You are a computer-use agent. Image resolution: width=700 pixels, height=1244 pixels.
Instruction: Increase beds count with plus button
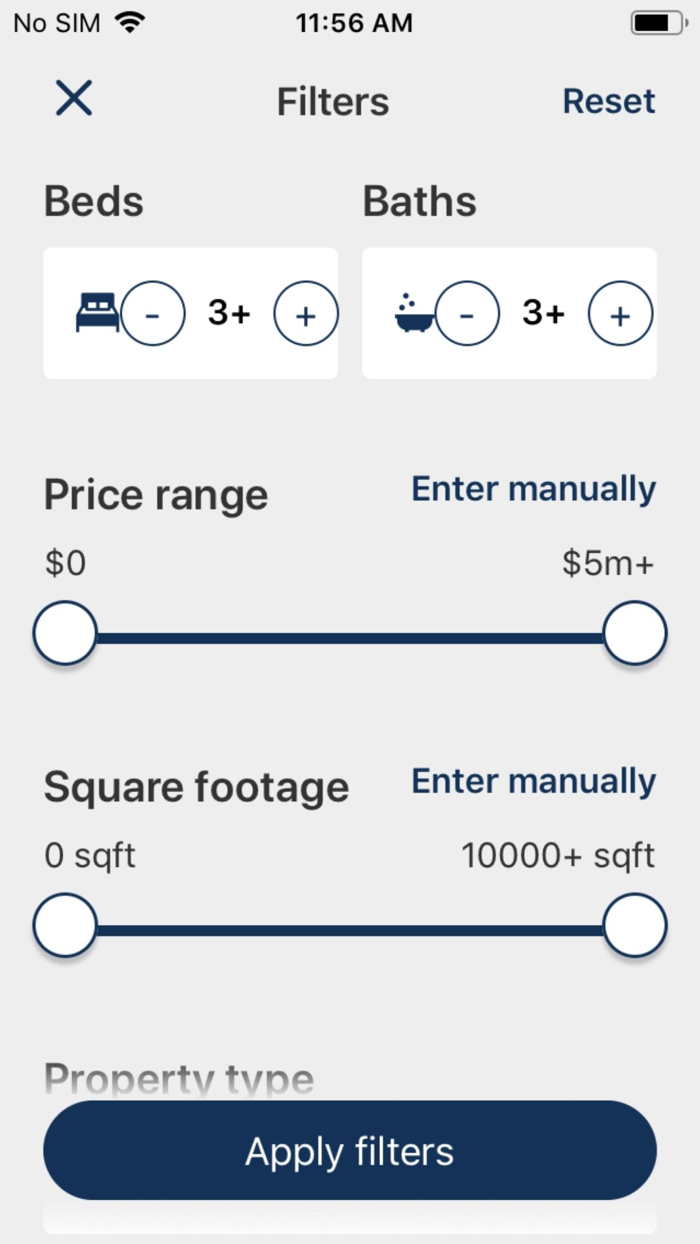tap(306, 314)
